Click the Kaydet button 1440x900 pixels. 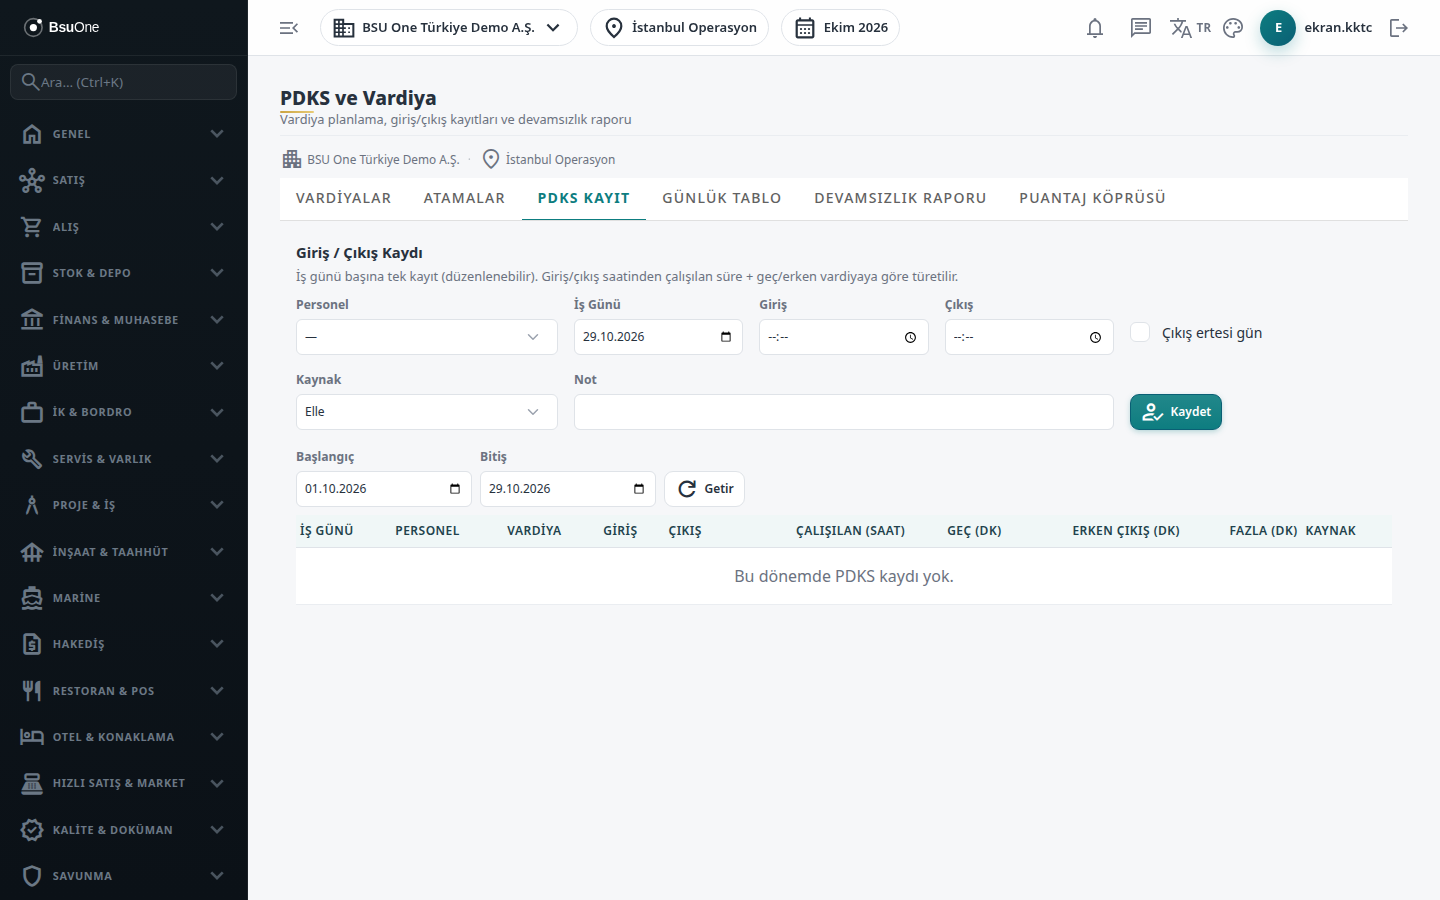tap(1176, 412)
